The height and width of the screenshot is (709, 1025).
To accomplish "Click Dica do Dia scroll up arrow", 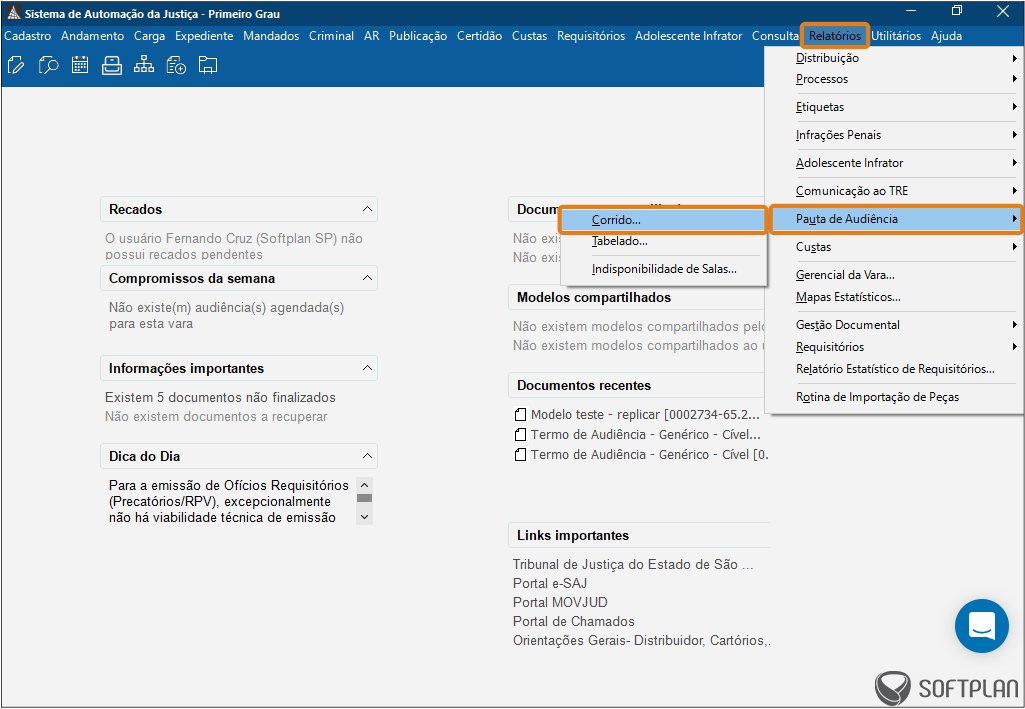I will click(x=365, y=485).
